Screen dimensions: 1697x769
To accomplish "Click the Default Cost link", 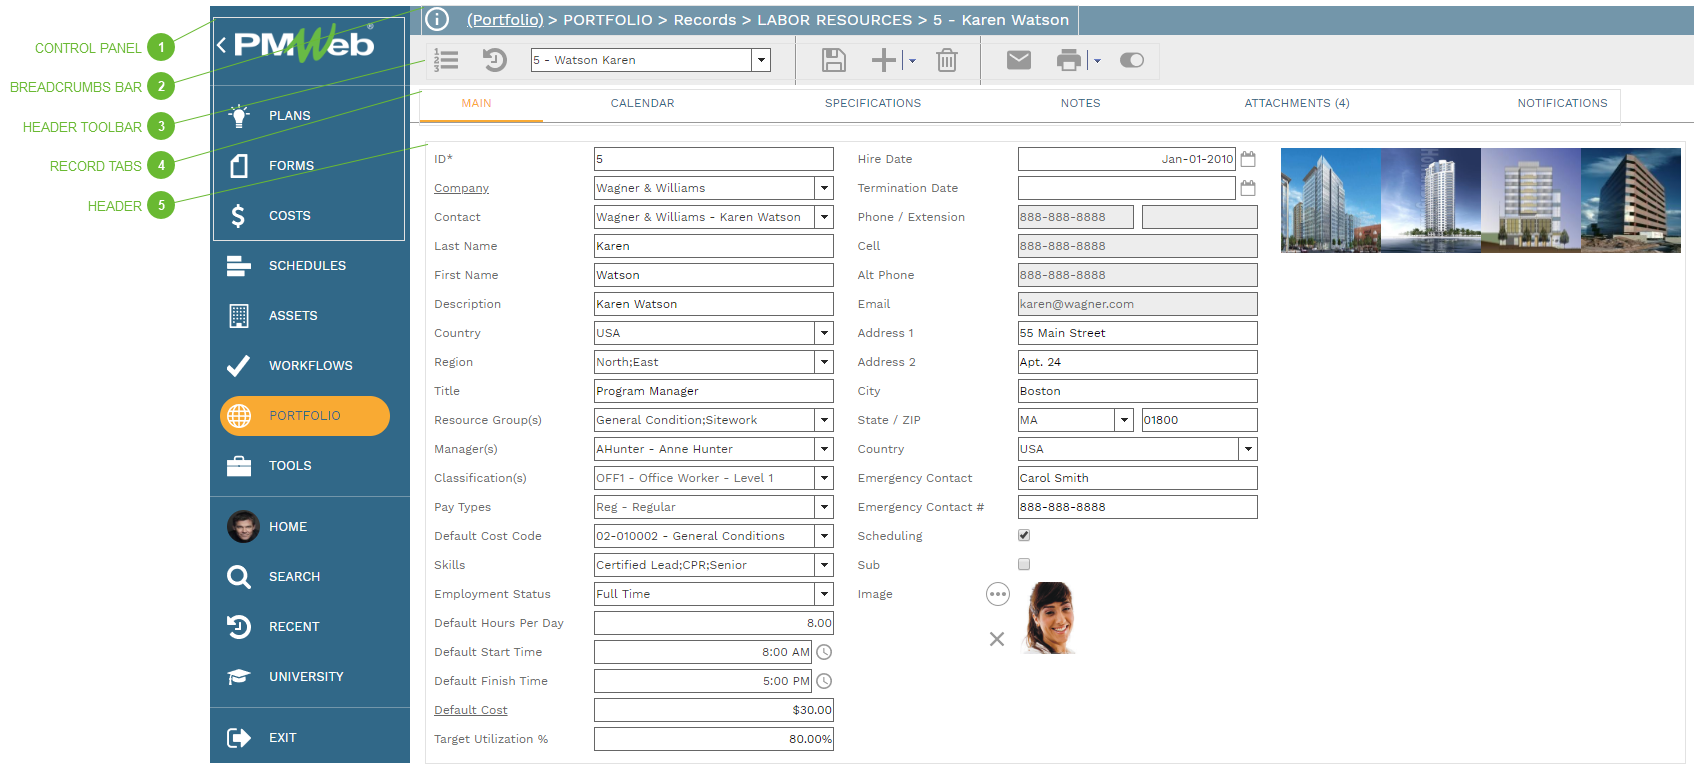I will pyautogui.click(x=471, y=710).
